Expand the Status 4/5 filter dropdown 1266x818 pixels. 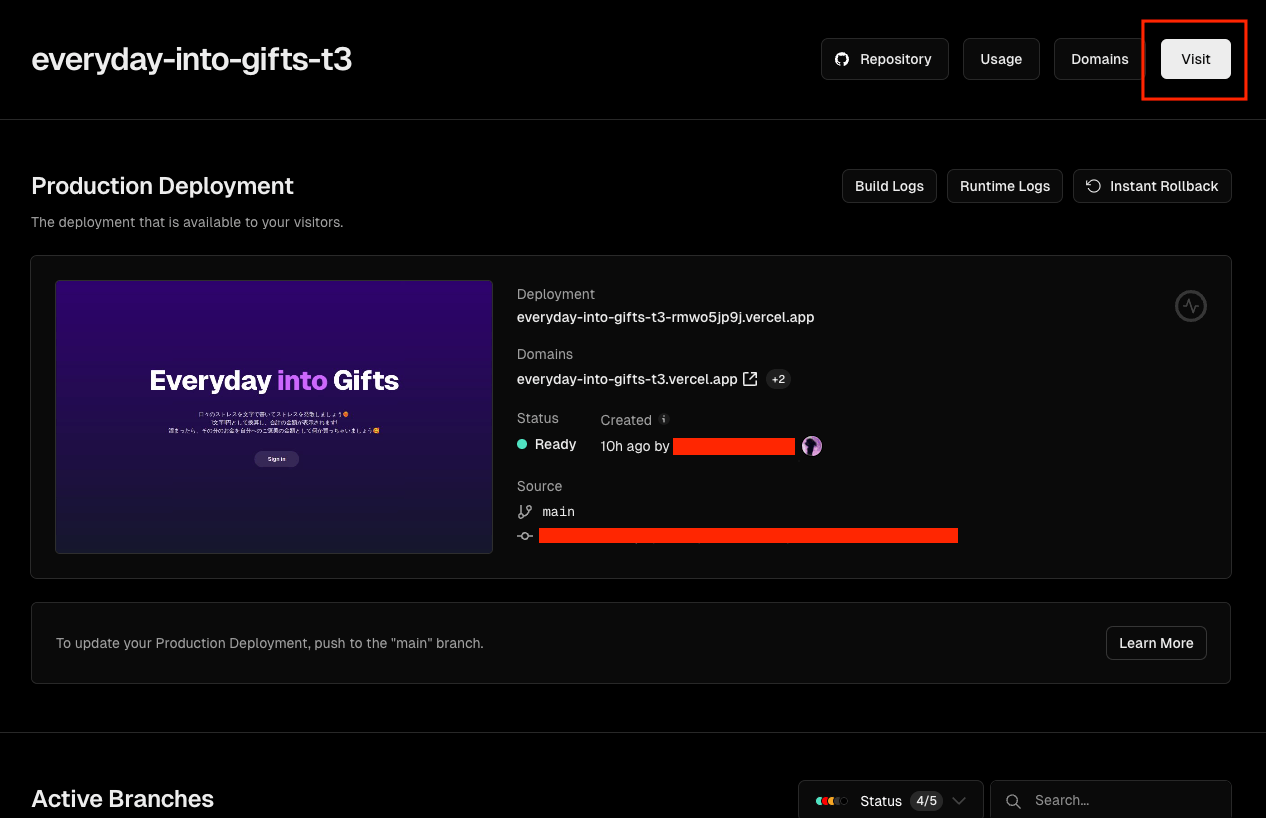[x=890, y=801]
